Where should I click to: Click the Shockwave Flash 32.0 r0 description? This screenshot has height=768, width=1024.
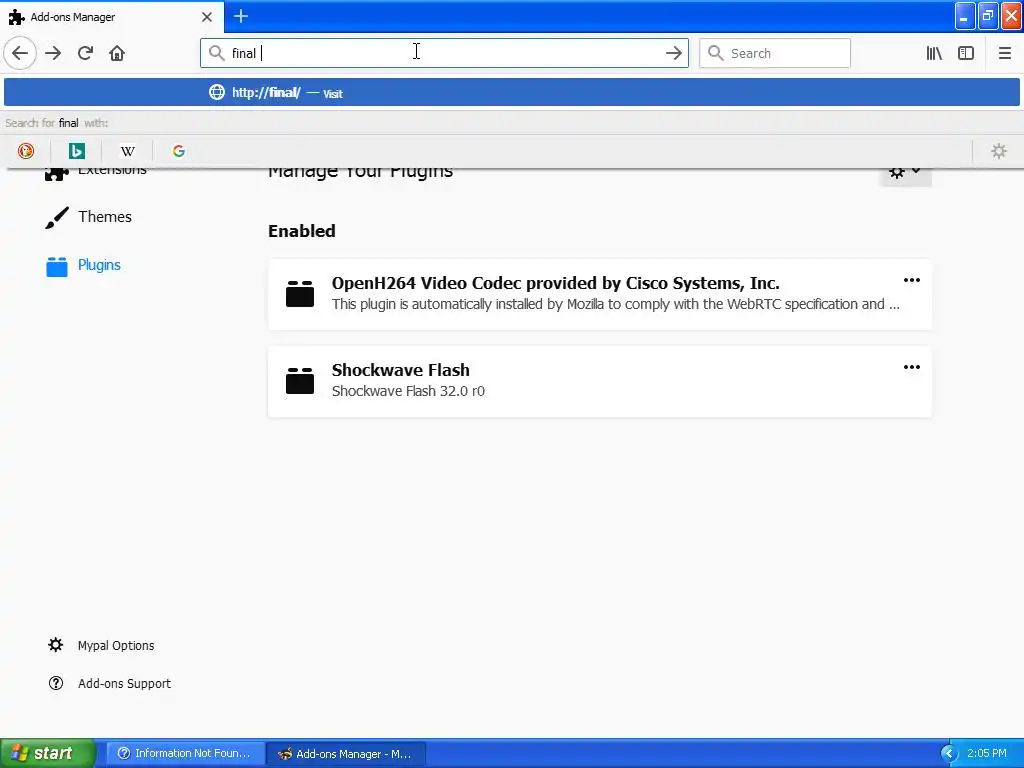pyautogui.click(x=408, y=391)
